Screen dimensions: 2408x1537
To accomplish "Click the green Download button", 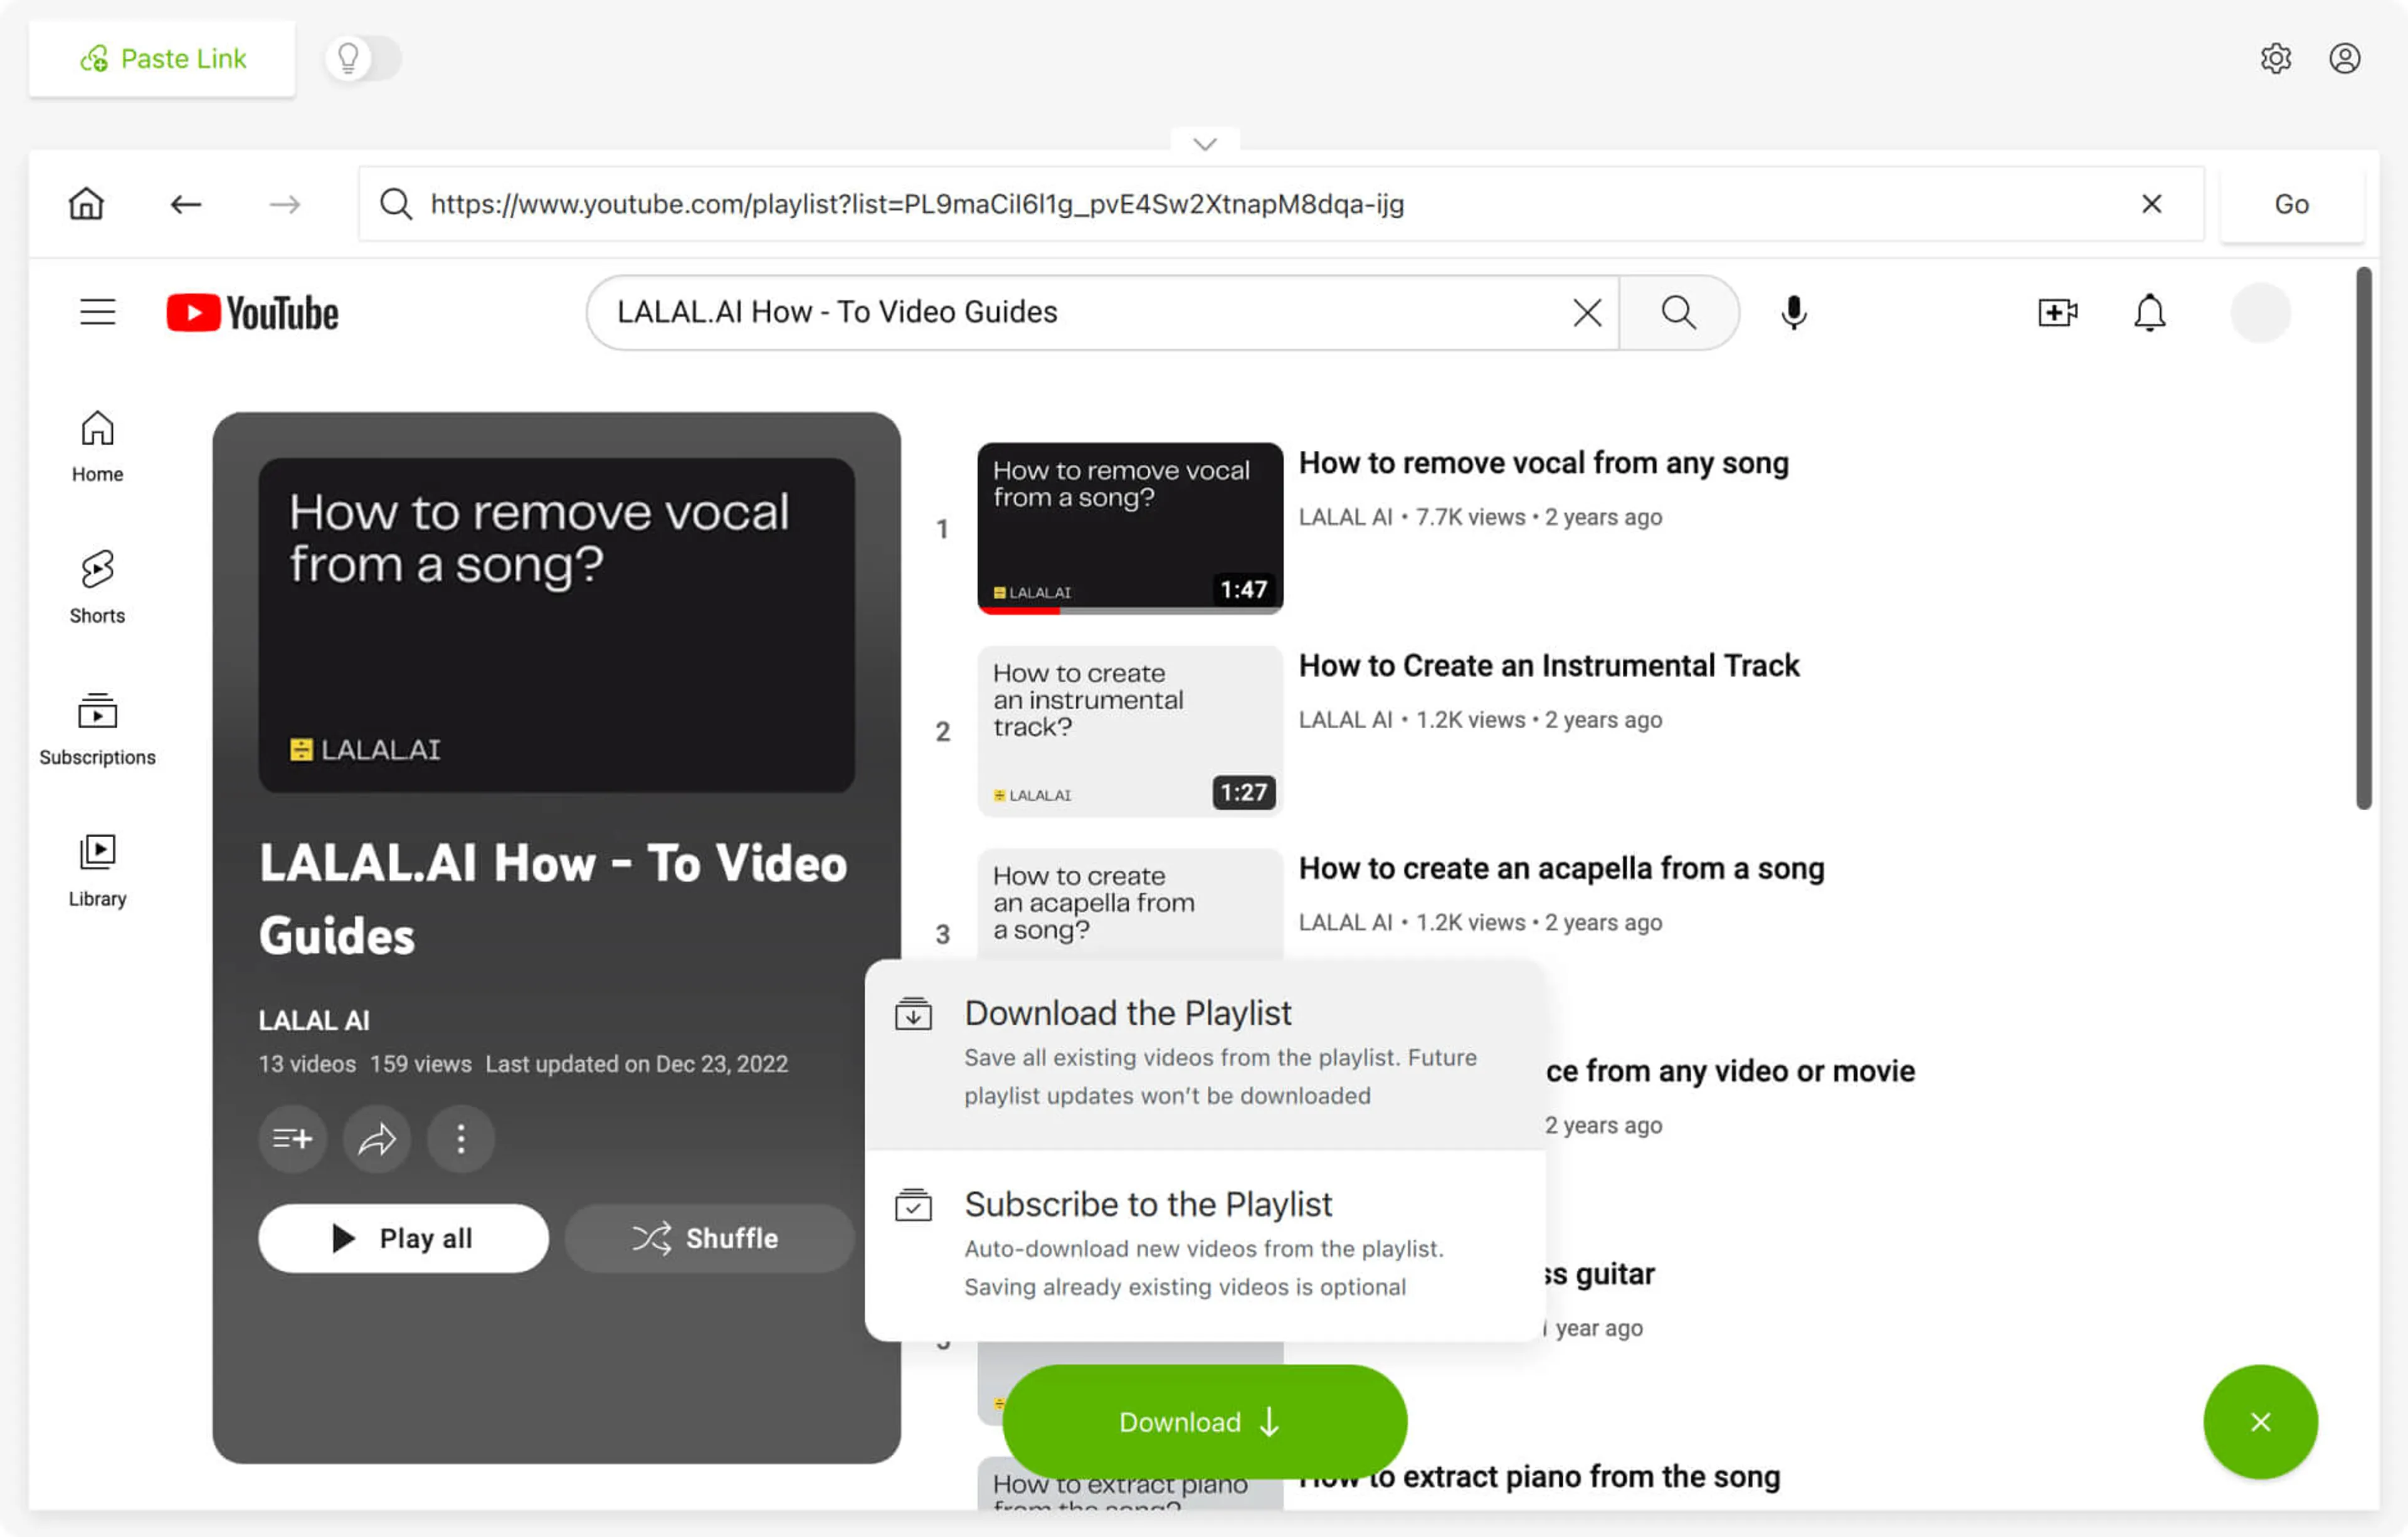I will (x=1204, y=1421).
